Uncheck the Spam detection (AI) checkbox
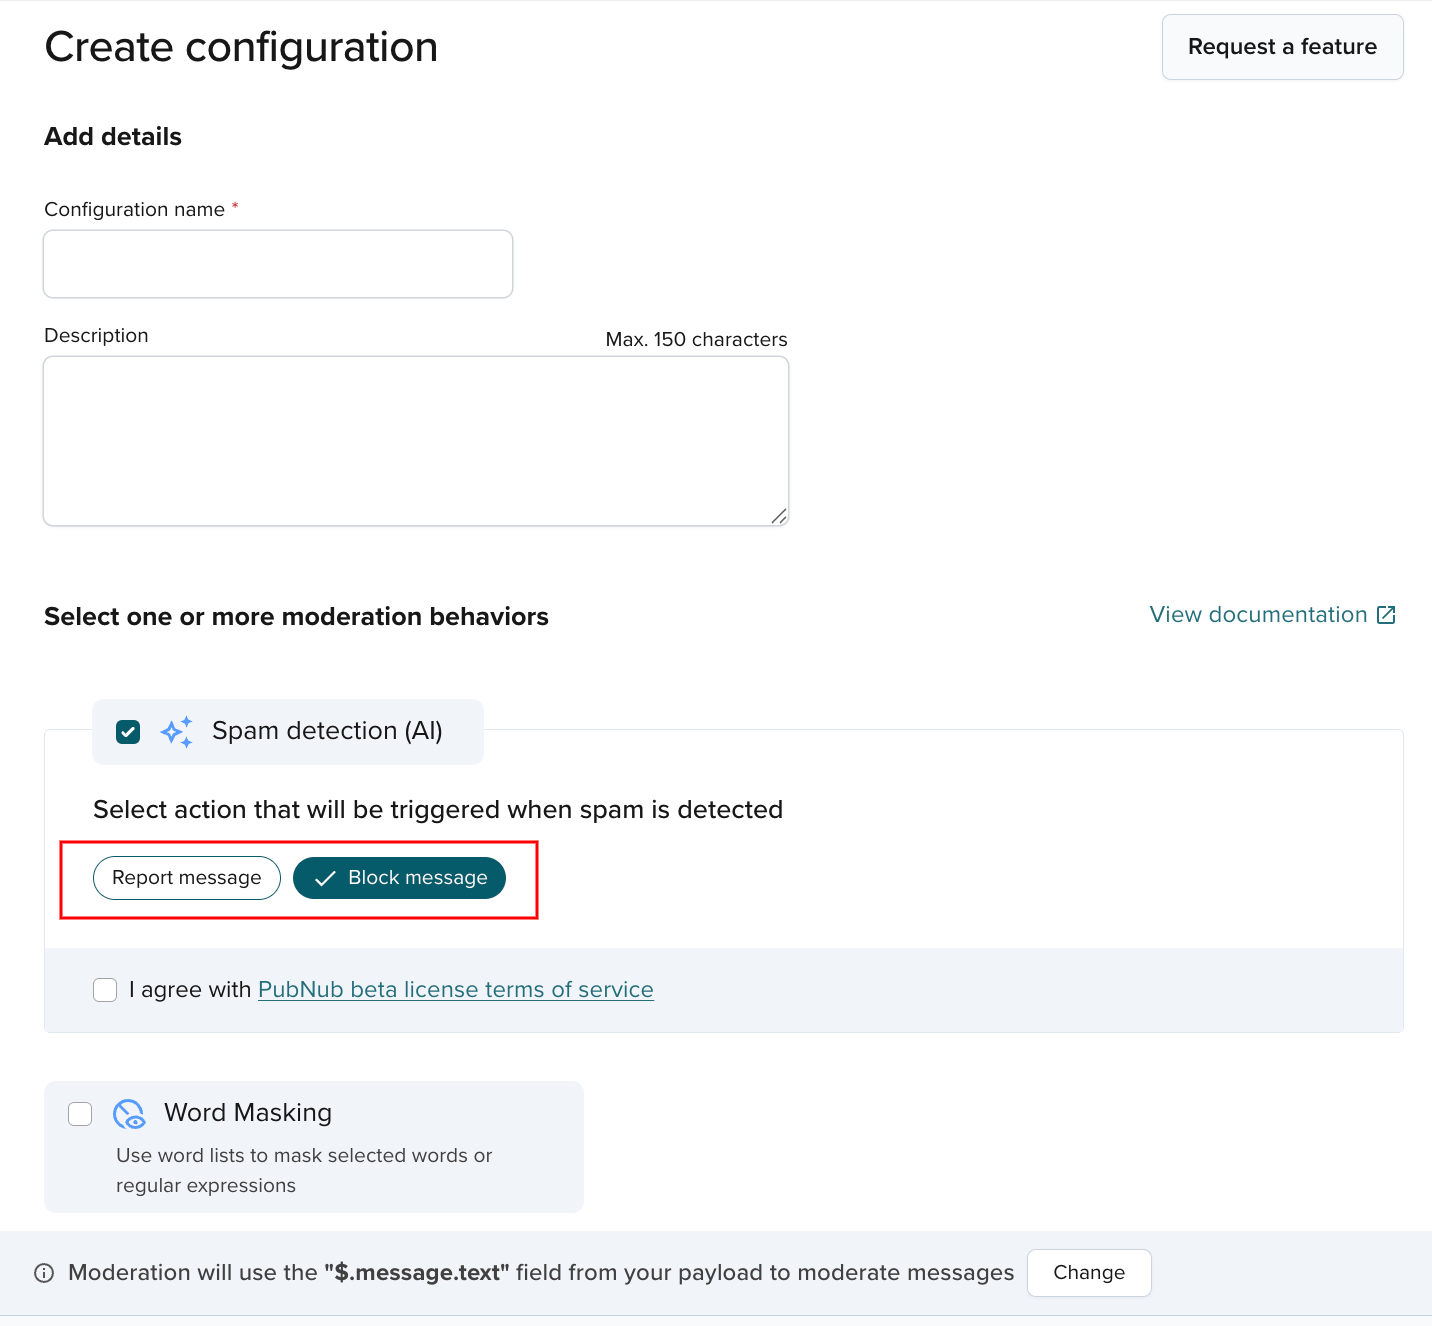The height and width of the screenshot is (1326, 1432). 127,731
